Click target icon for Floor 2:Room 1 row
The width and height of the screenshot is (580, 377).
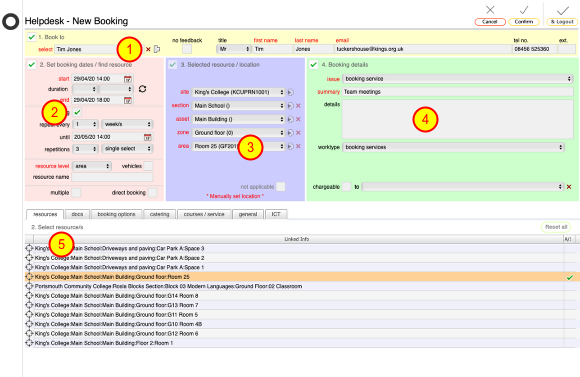pos(29,343)
